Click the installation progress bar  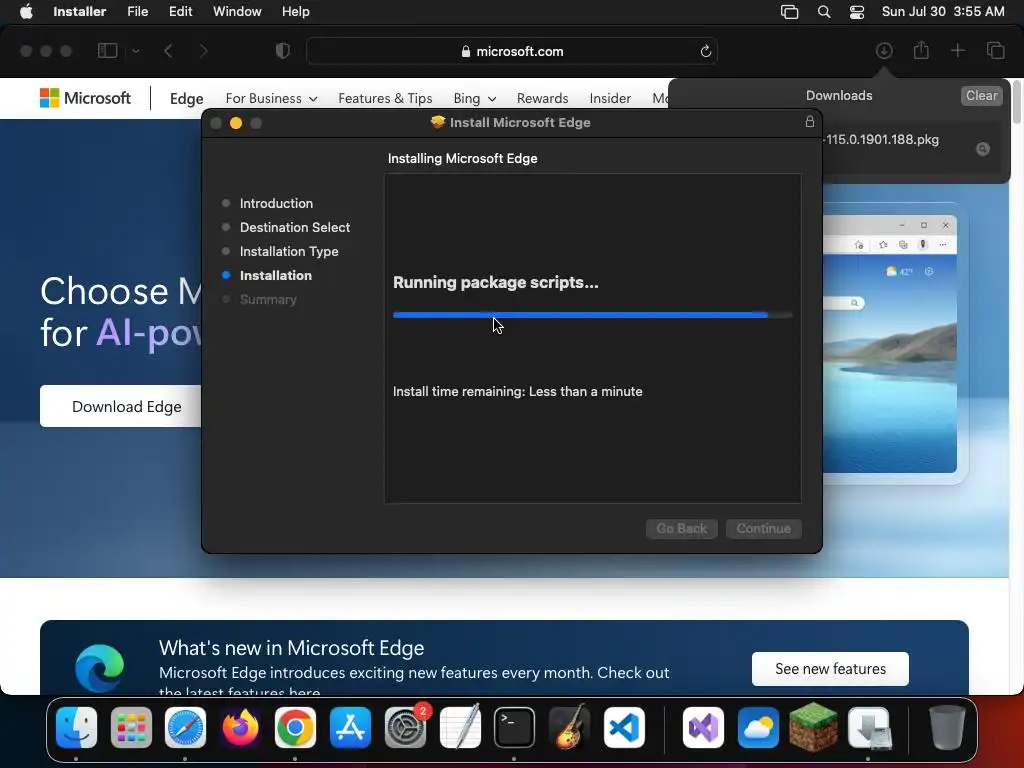pyautogui.click(x=593, y=315)
